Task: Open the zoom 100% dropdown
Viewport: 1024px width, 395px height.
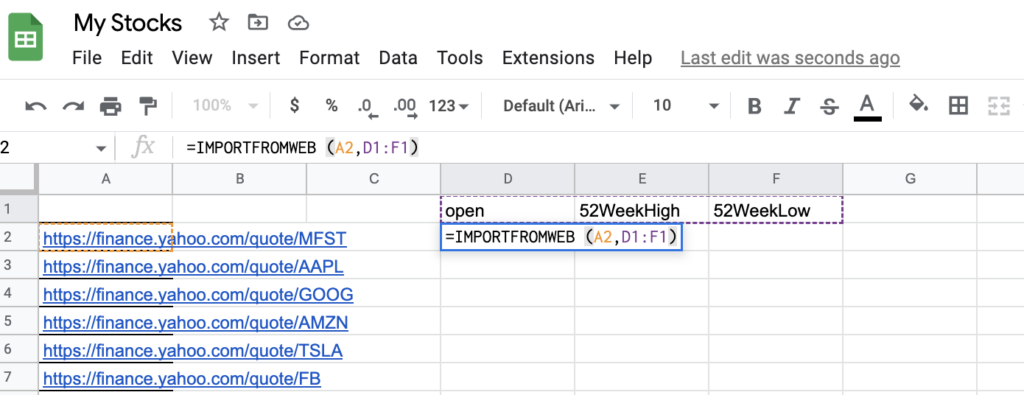Action: coord(226,105)
